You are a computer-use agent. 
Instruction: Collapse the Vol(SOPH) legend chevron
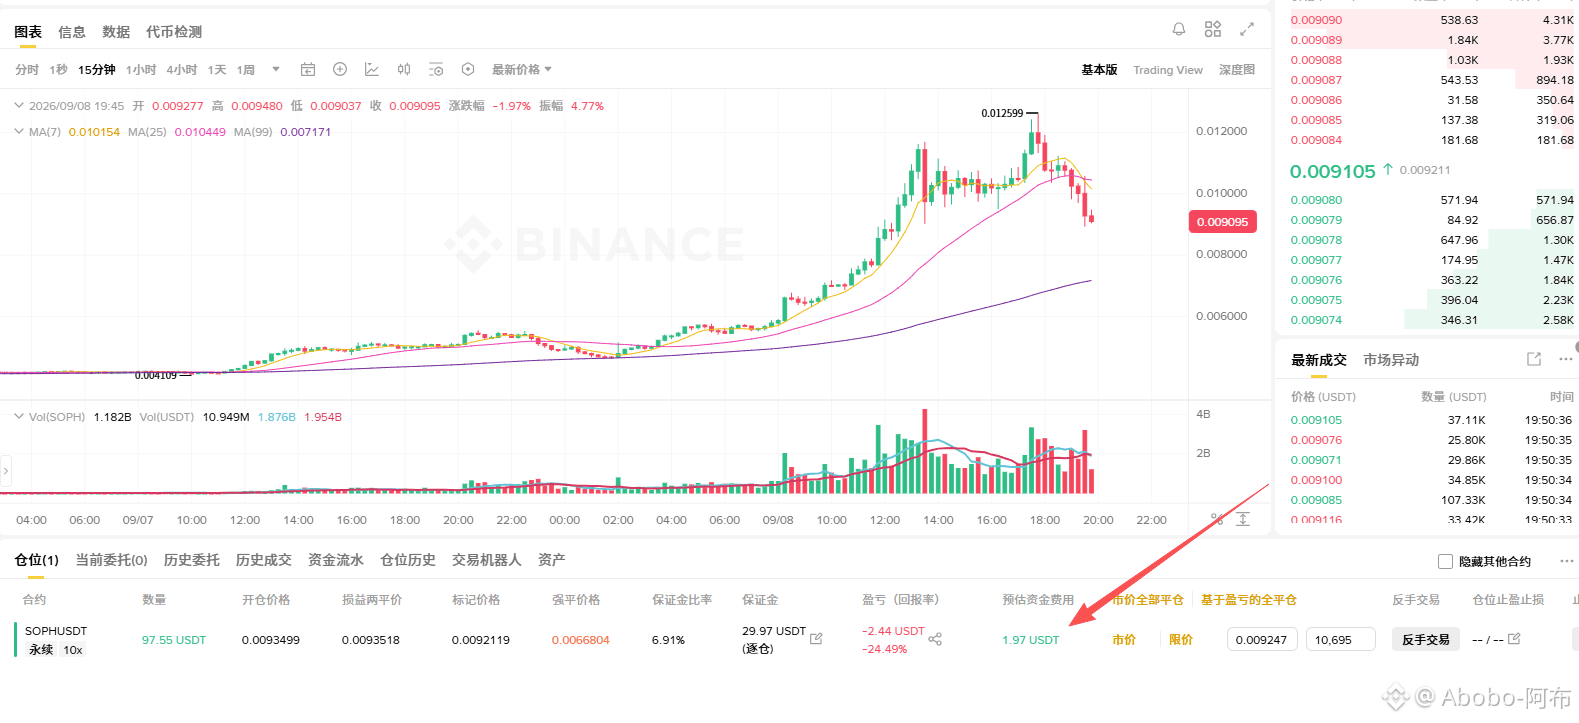click(x=18, y=417)
